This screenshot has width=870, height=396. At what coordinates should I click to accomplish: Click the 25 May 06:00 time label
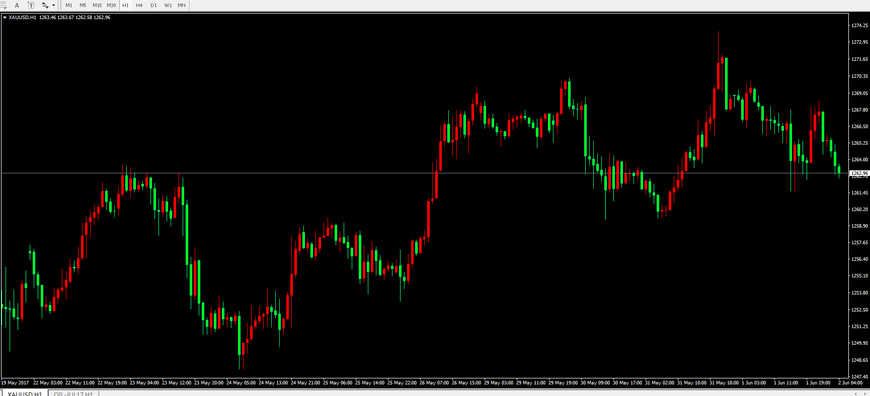(338, 382)
